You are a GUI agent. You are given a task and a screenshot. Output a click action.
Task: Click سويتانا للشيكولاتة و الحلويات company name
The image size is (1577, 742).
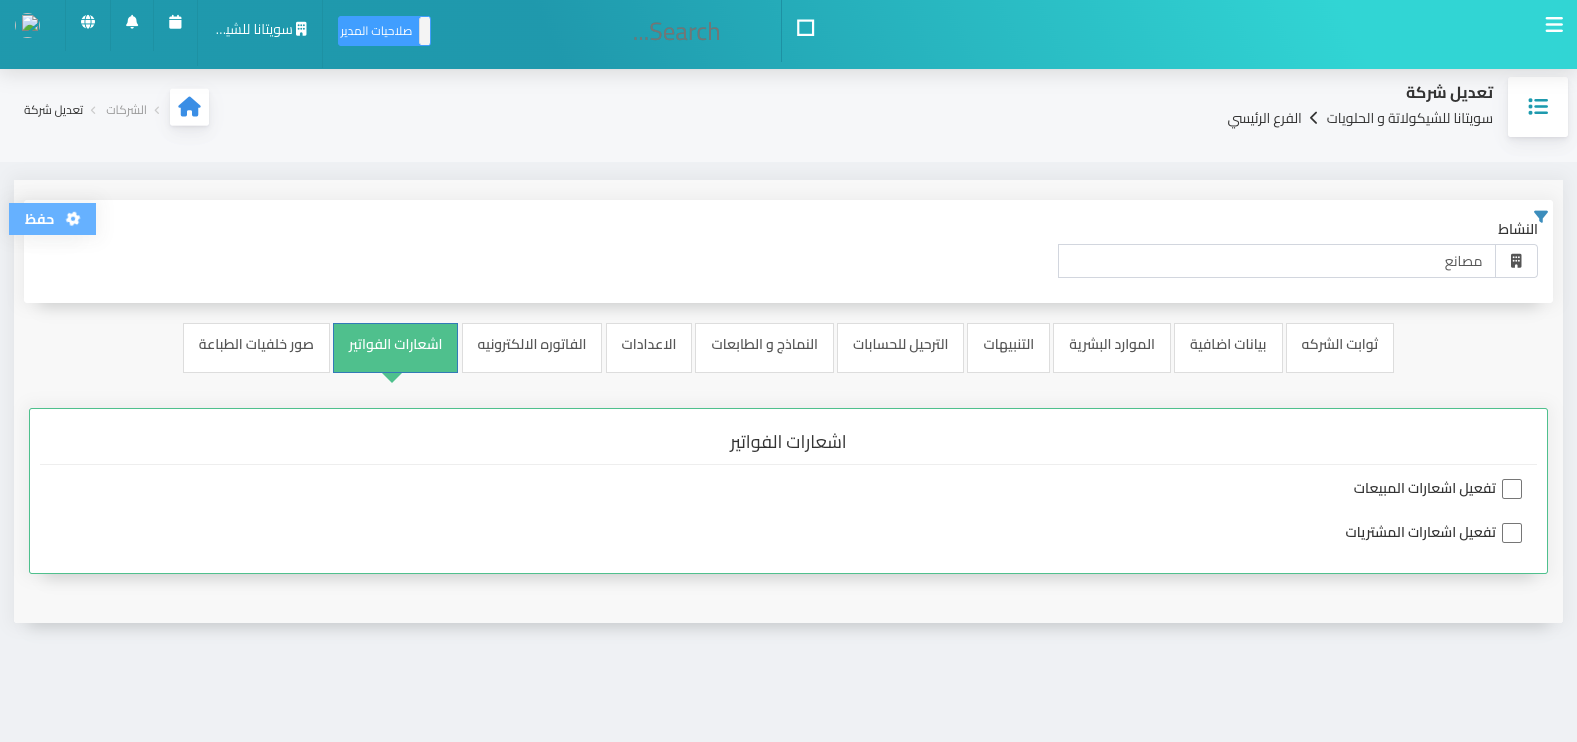[x=1409, y=118]
